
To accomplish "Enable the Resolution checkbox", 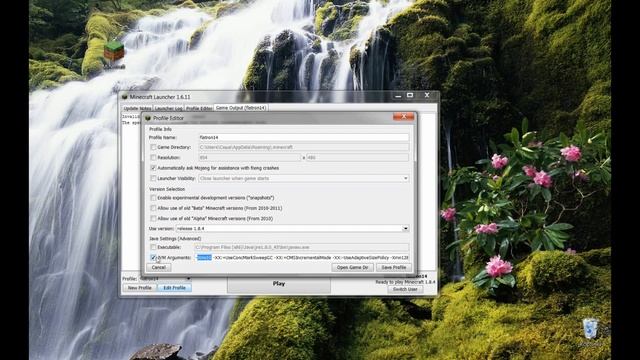I will pyautogui.click(x=153, y=158).
